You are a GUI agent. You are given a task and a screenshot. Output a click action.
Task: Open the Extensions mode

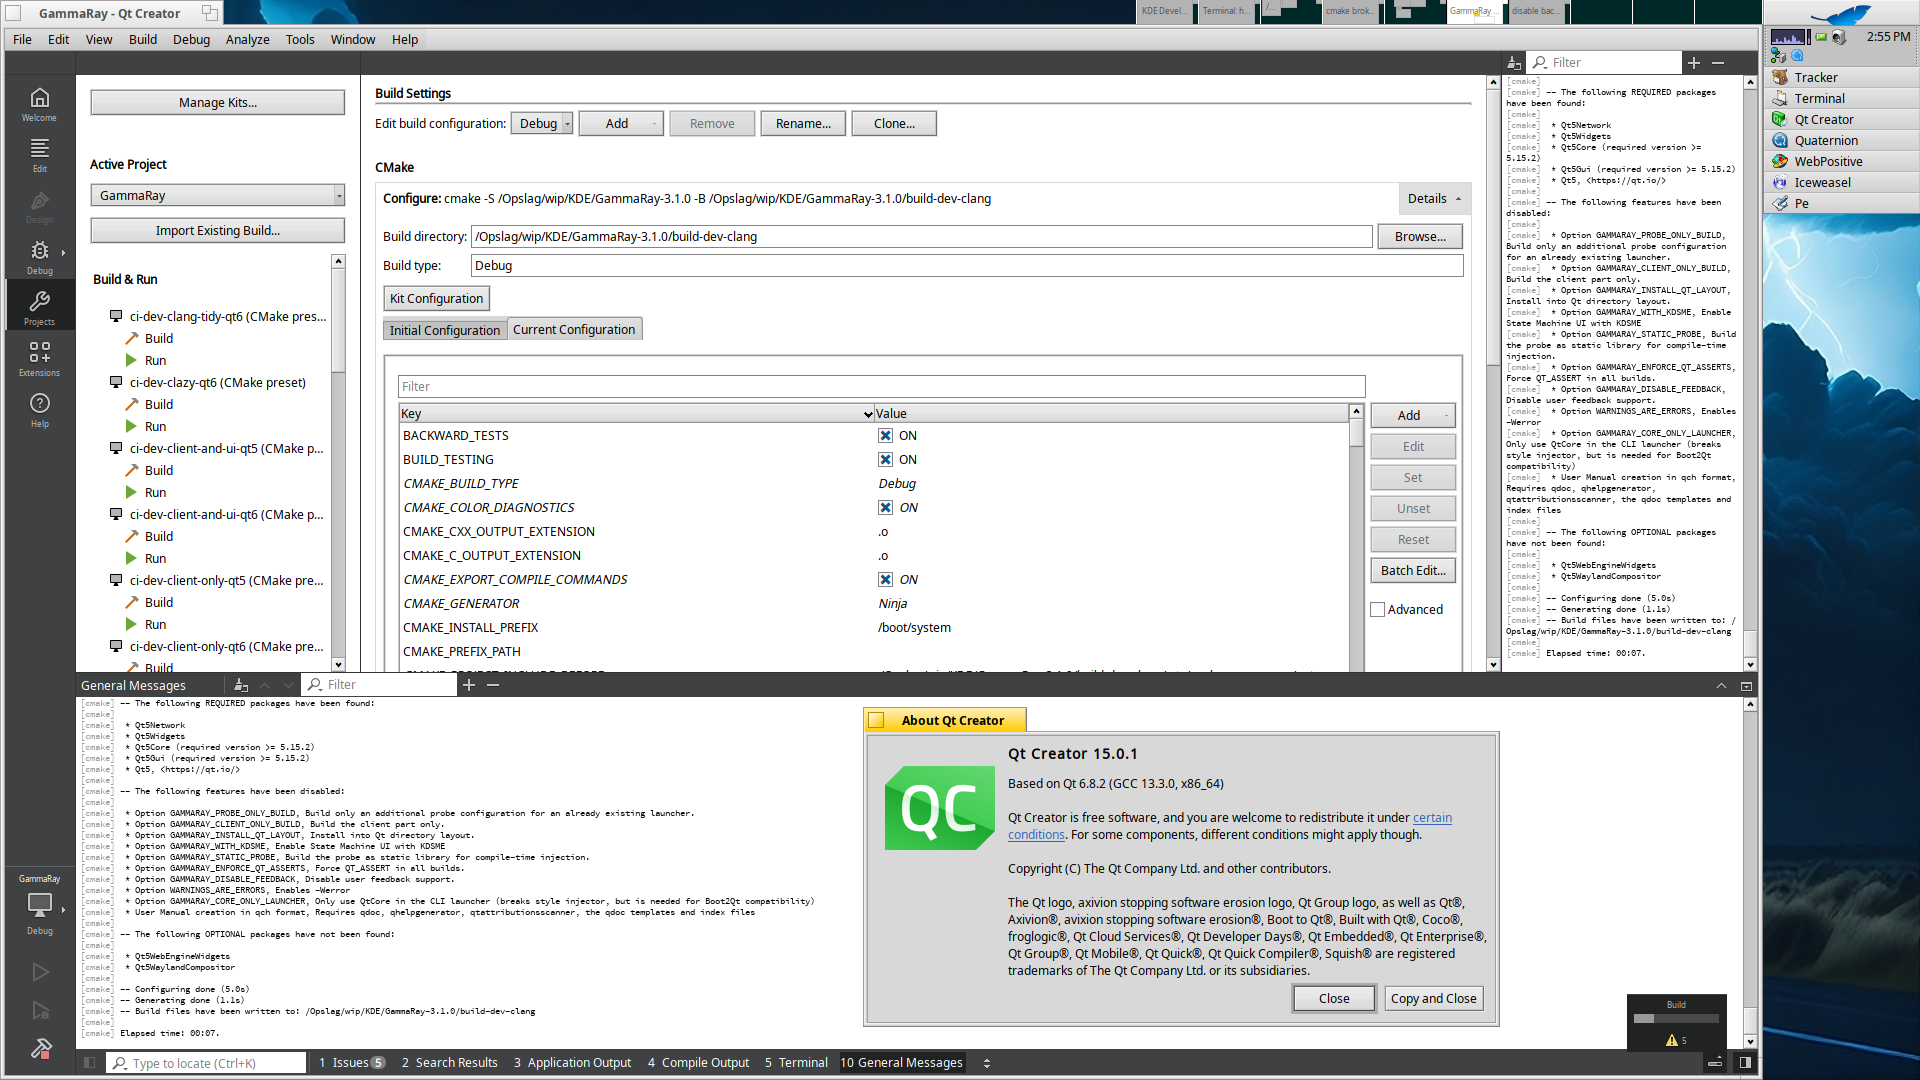[39, 358]
